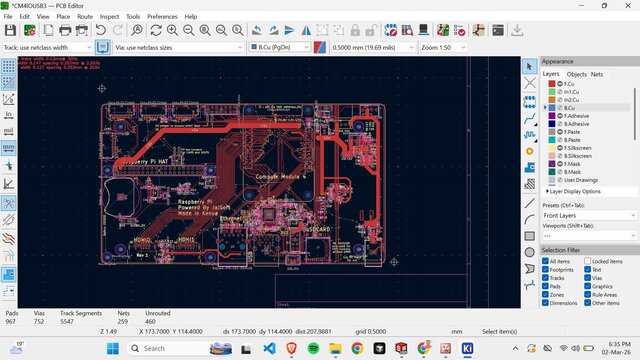Click the In1.Cu green color swatch

552,92
